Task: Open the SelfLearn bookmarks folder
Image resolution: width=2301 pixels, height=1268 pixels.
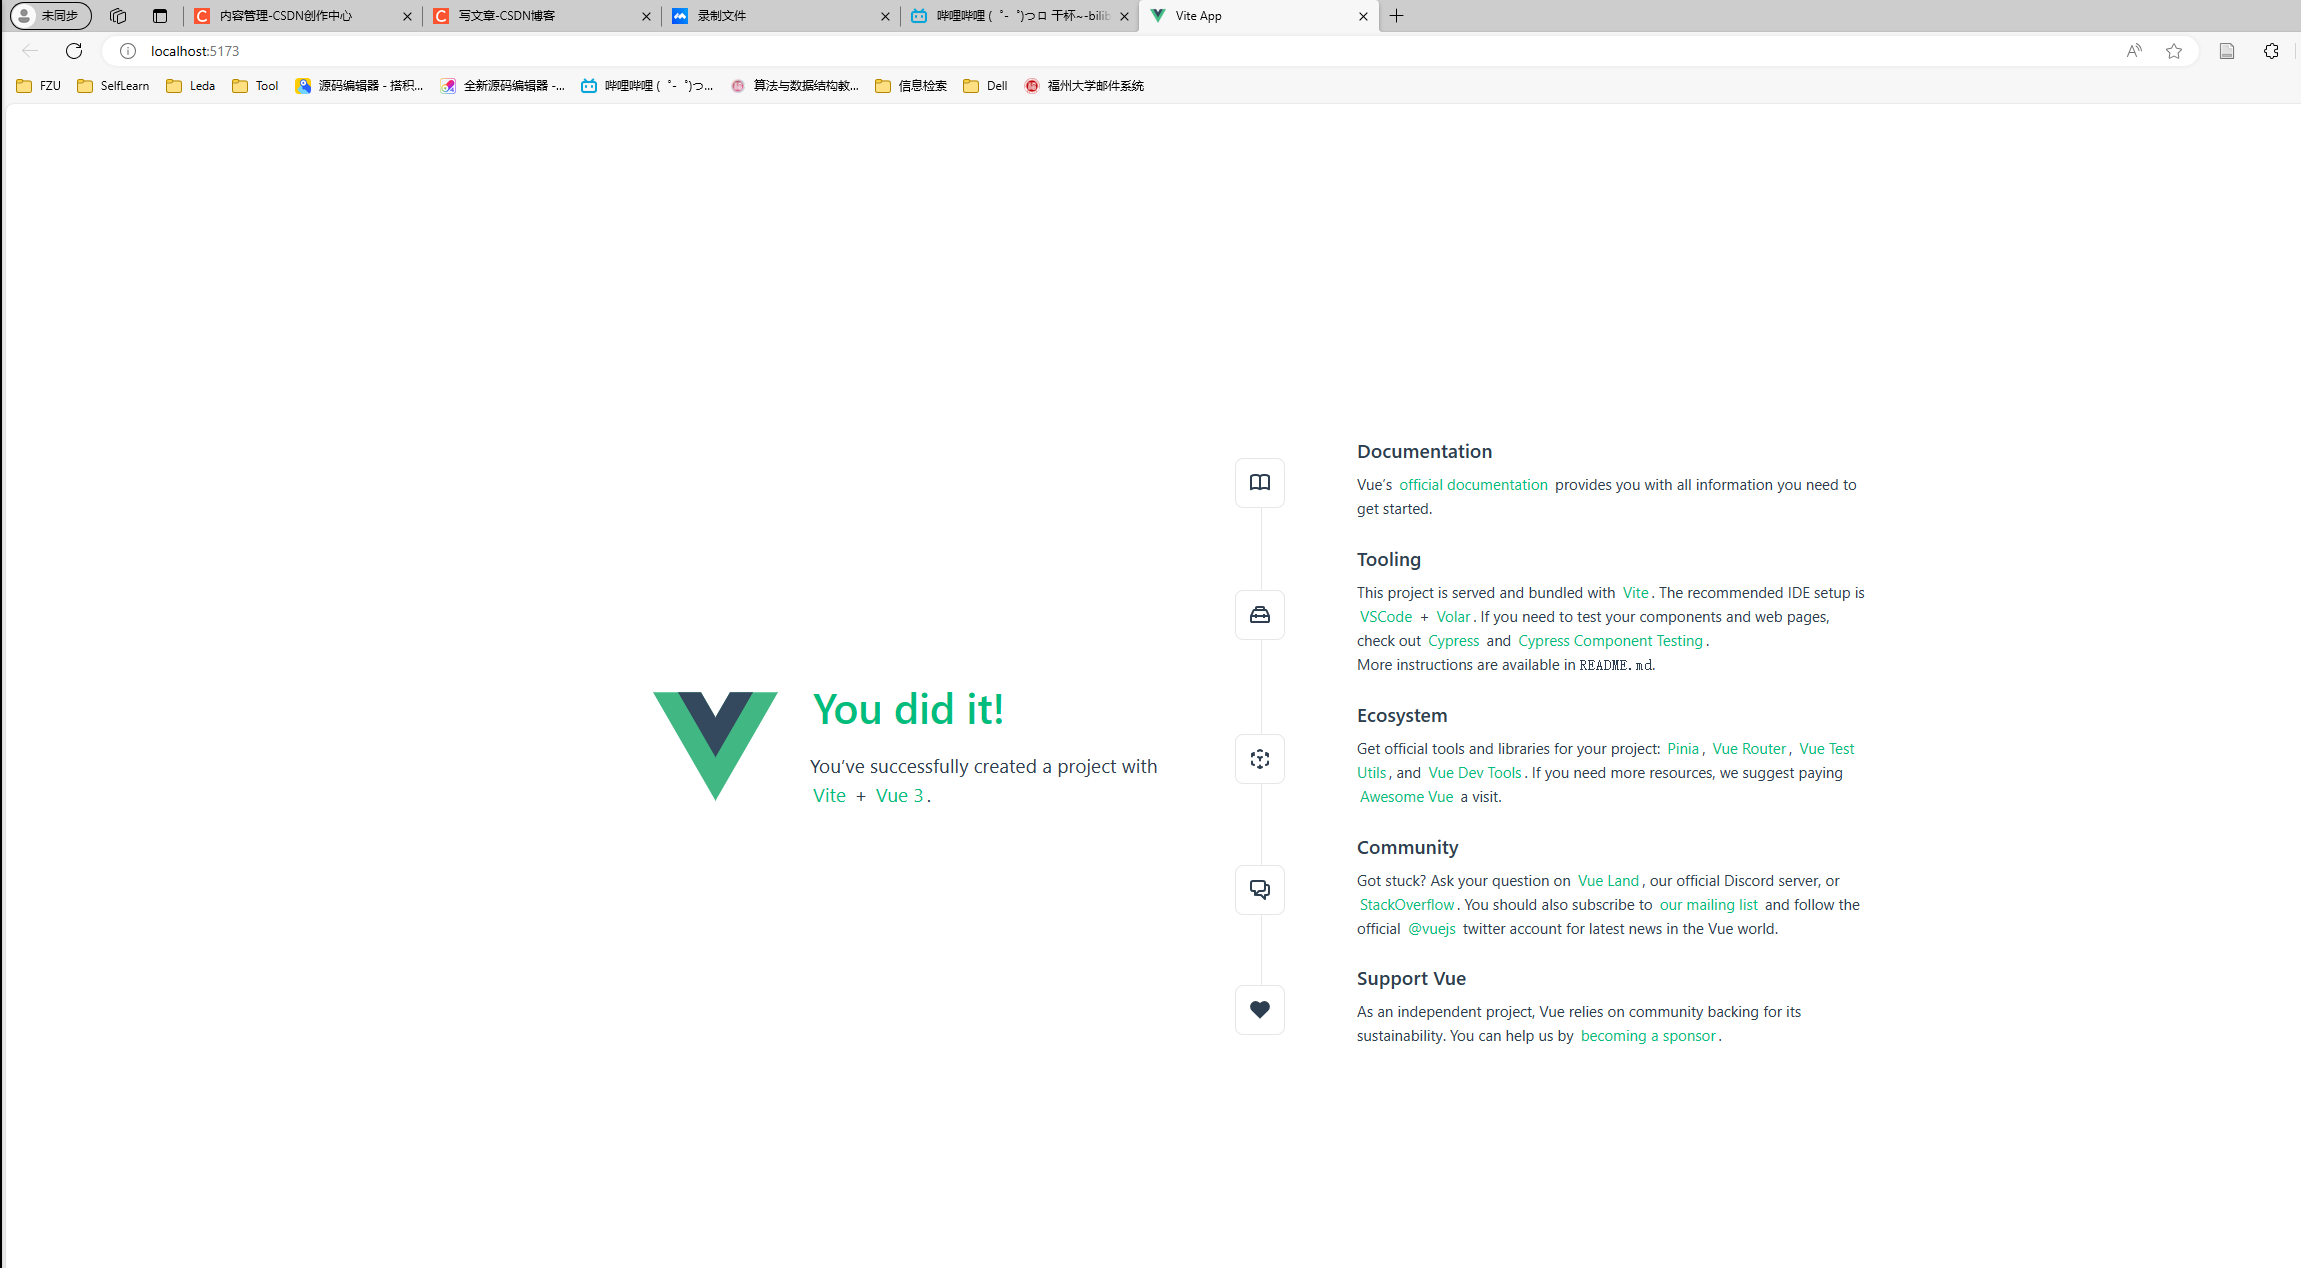Action: (x=113, y=86)
